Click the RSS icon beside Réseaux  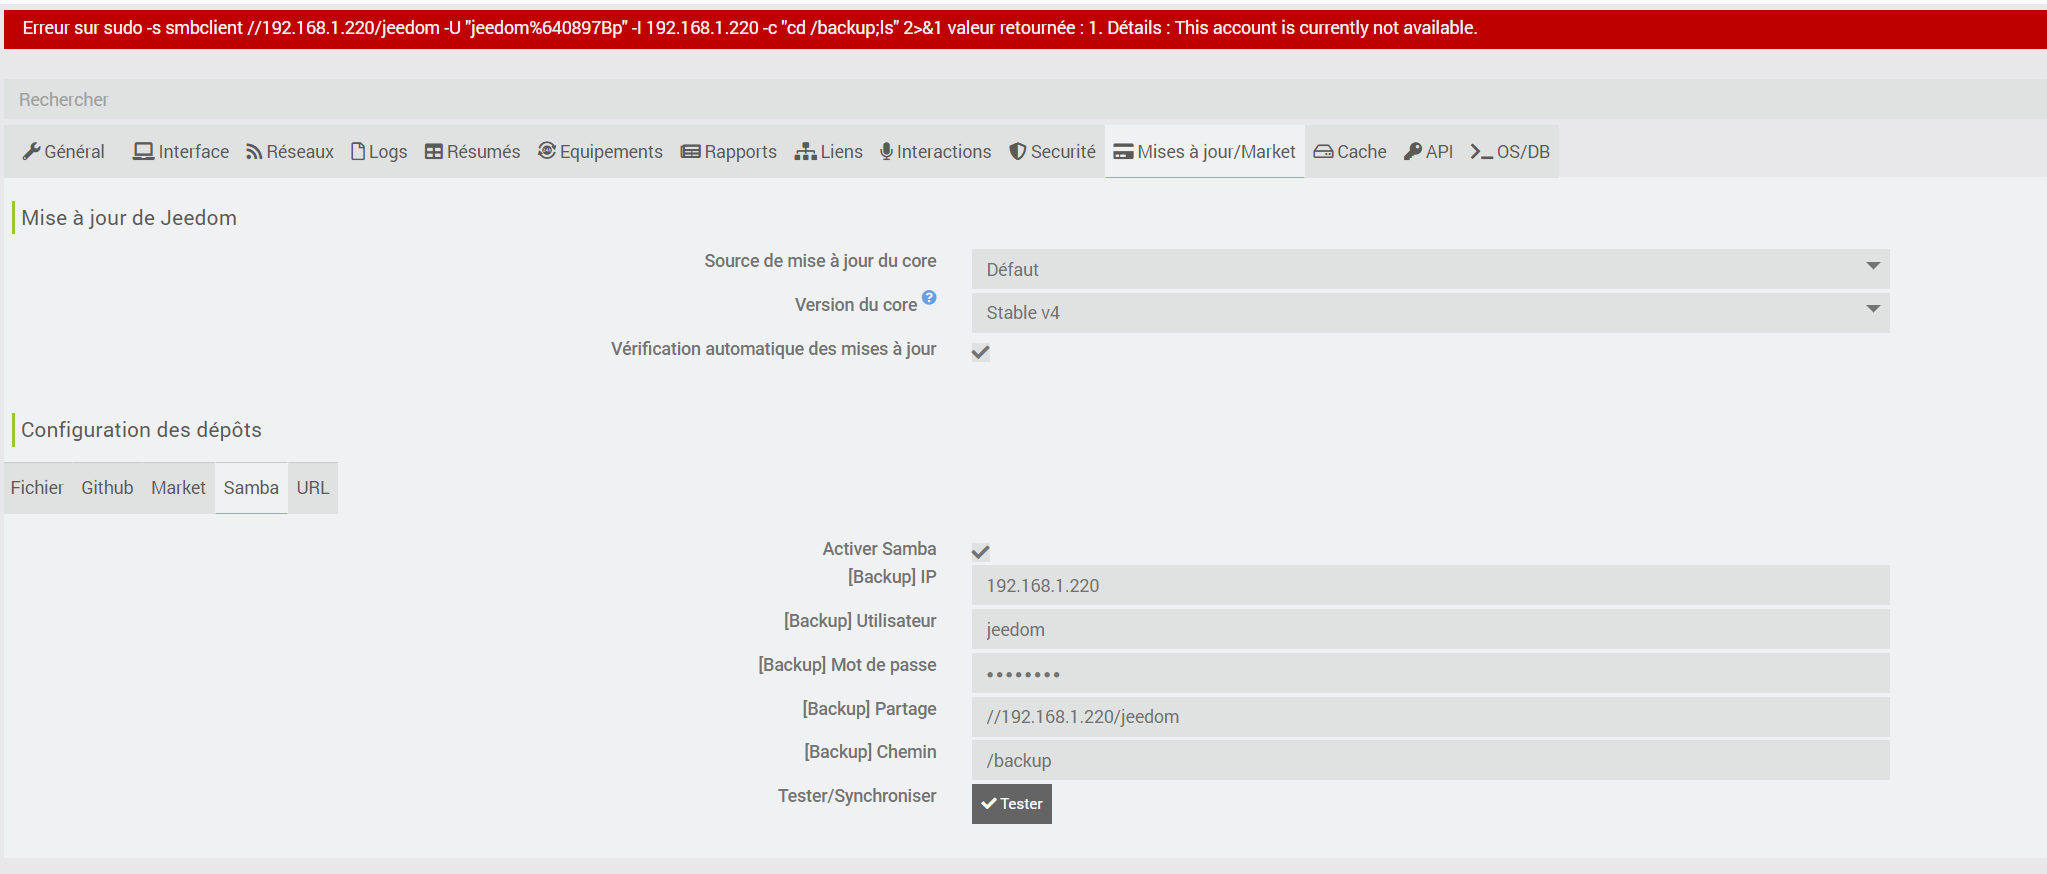254,151
